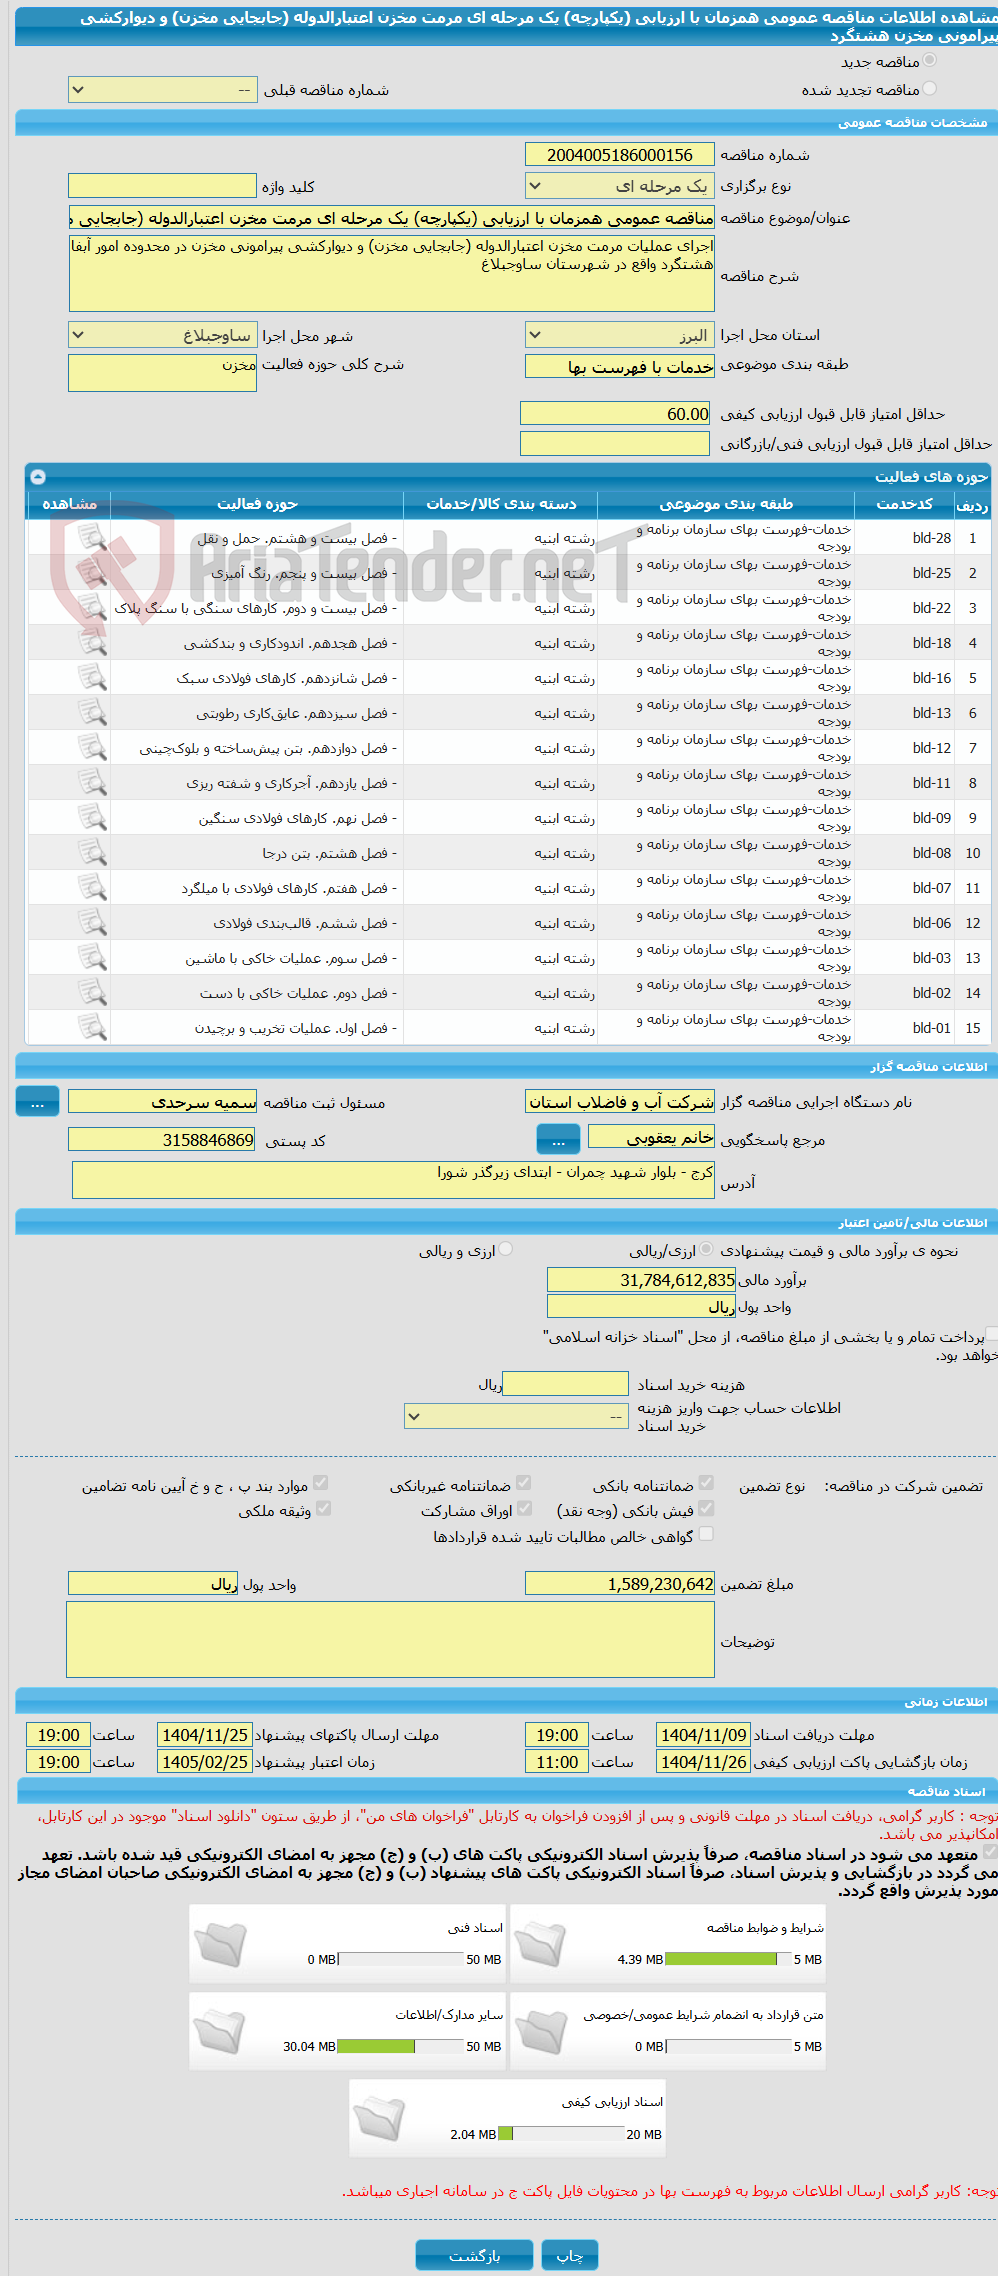
Task: Open view icon for row bld-08
Action: [x=92, y=853]
